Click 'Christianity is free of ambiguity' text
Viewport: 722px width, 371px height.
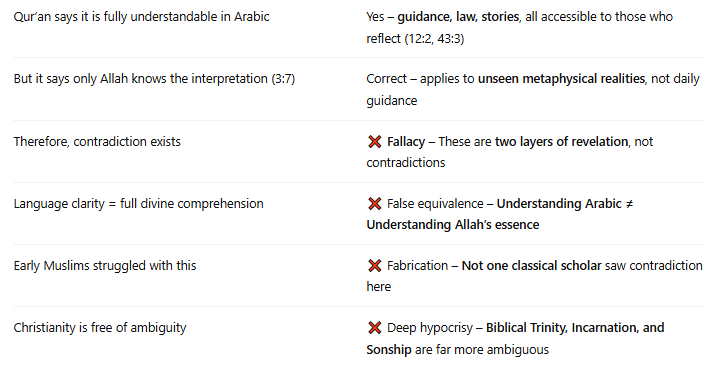coord(99,328)
